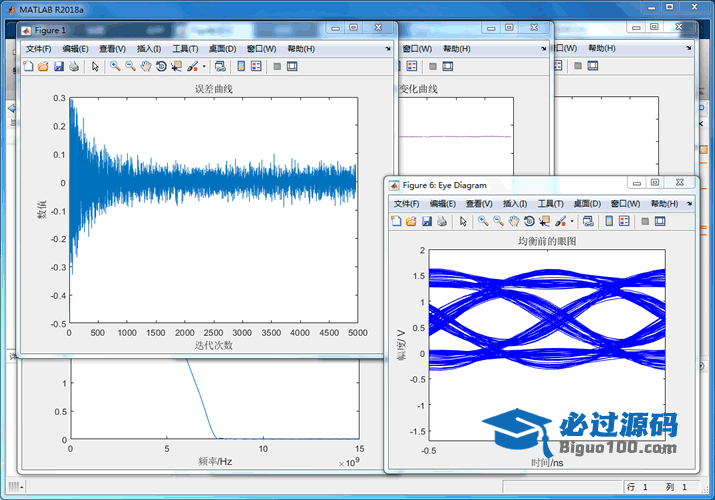The width and height of the screenshot is (715, 500).
Task: Click Rotate 3D icon in Eye Diagram toolbar
Action: pyautogui.click(x=528, y=221)
